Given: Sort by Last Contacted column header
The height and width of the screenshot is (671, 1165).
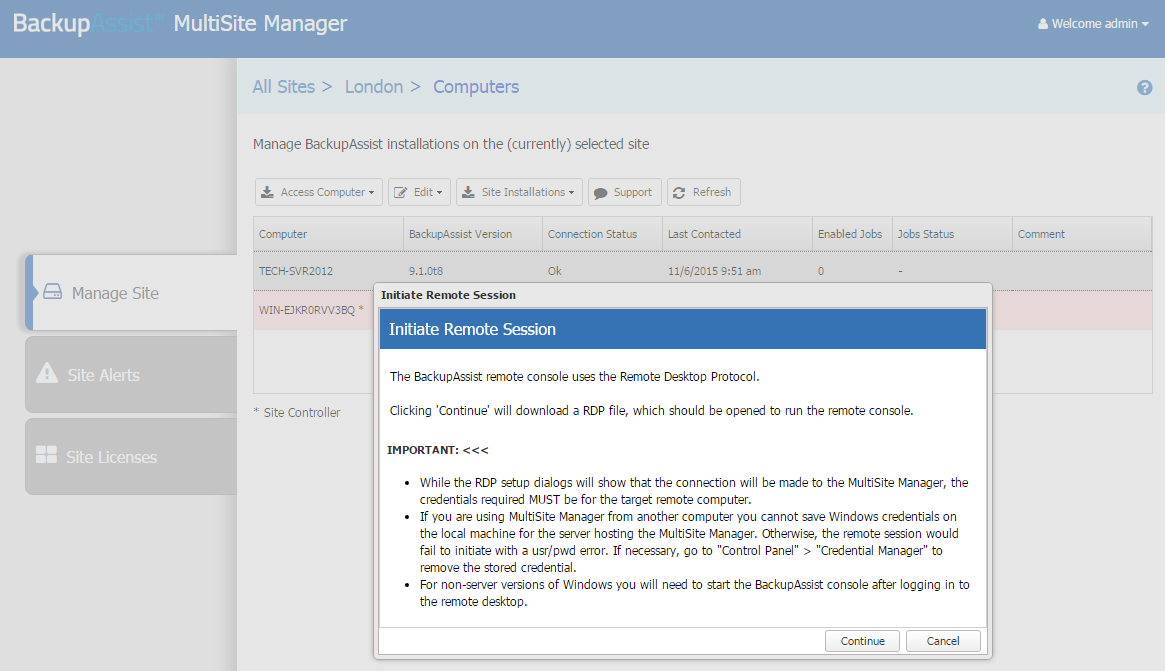Looking at the screenshot, I should pos(737,234).
